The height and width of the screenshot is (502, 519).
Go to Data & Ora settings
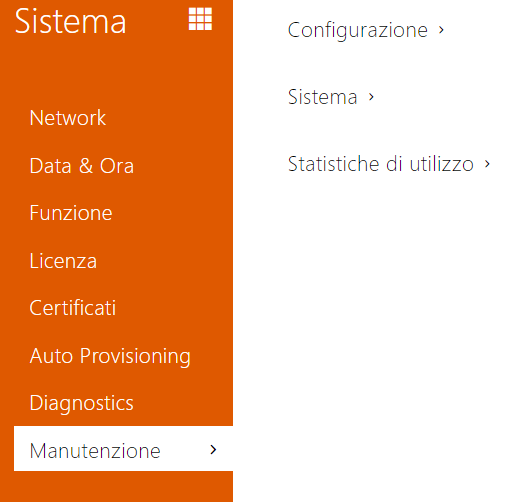(x=82, y=166)
